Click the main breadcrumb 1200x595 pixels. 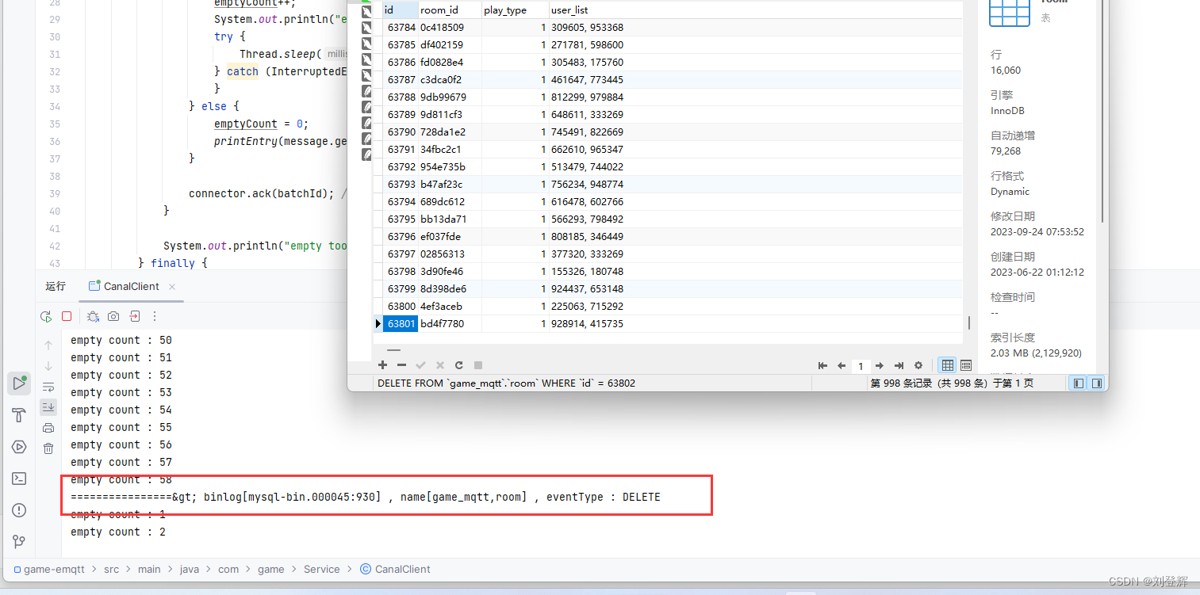(x=149, y=569)
